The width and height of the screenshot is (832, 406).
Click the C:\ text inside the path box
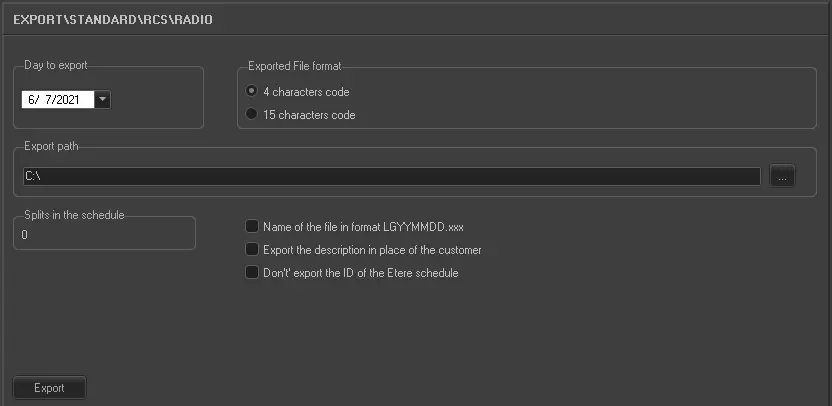[32, 176]
